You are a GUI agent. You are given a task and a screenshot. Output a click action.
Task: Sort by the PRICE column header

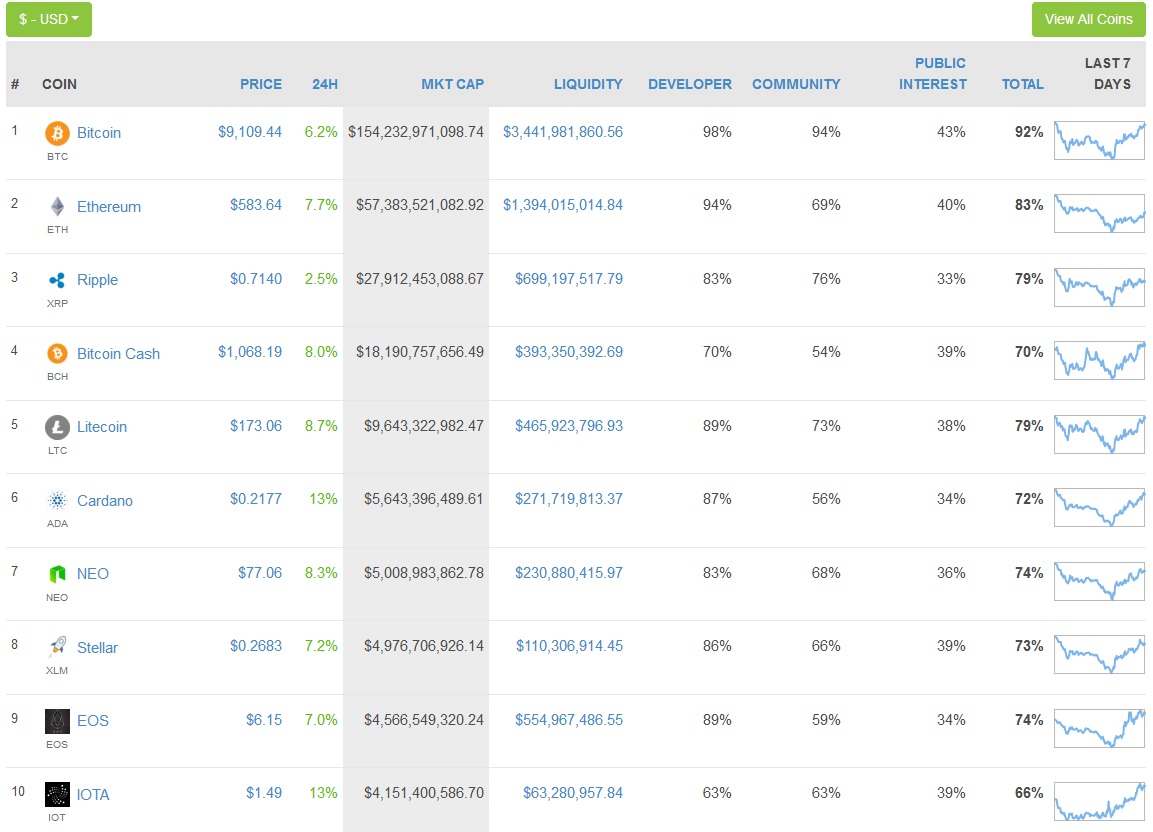[x=261, y=84]
